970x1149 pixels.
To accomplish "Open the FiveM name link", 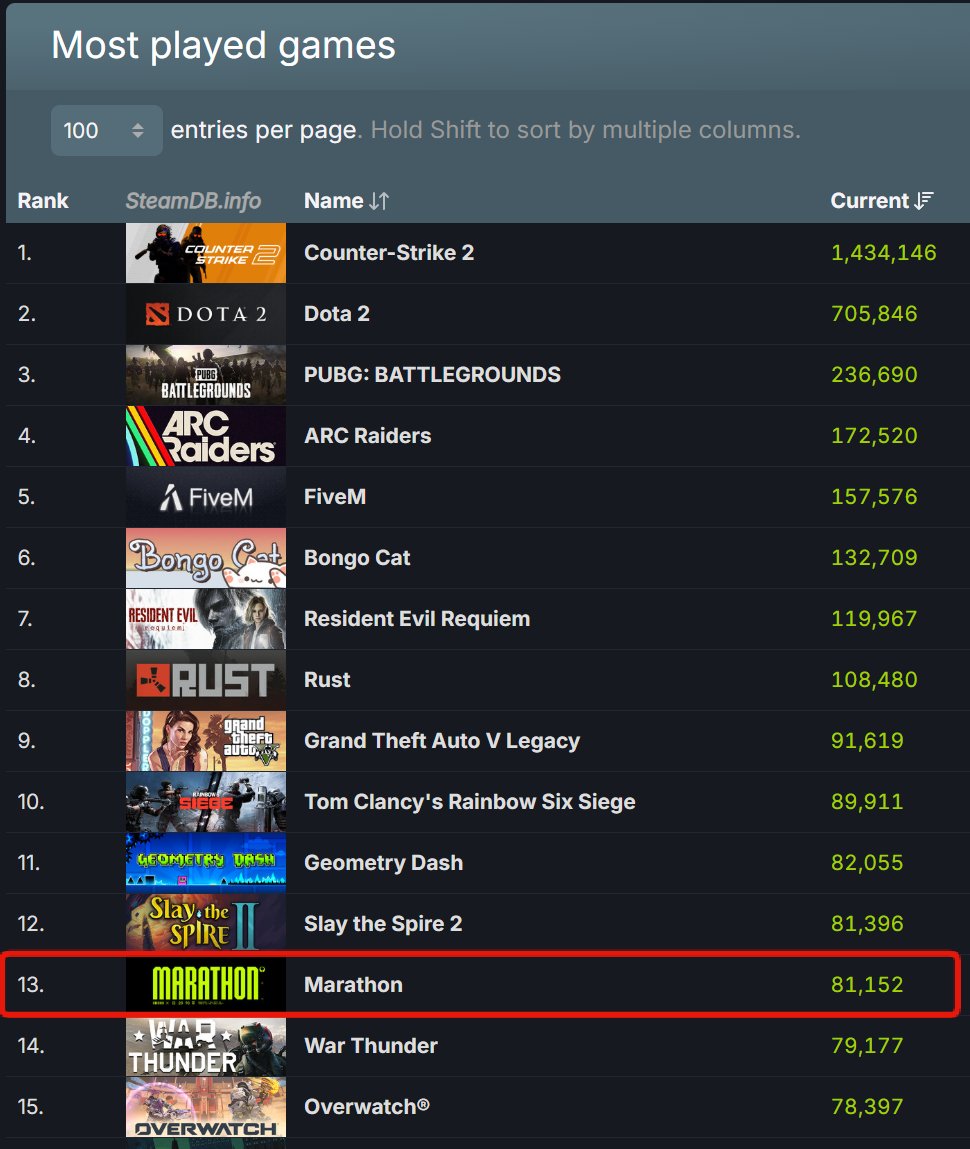I will click(x=335, y=497).
